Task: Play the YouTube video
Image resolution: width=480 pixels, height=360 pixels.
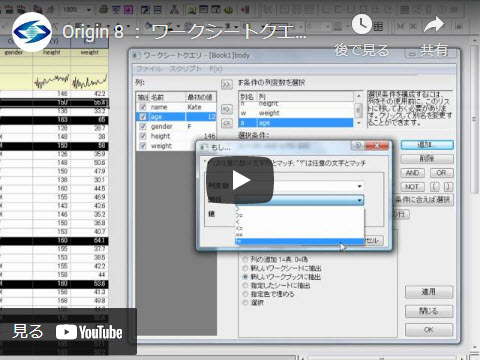Action: pos(240,180)
